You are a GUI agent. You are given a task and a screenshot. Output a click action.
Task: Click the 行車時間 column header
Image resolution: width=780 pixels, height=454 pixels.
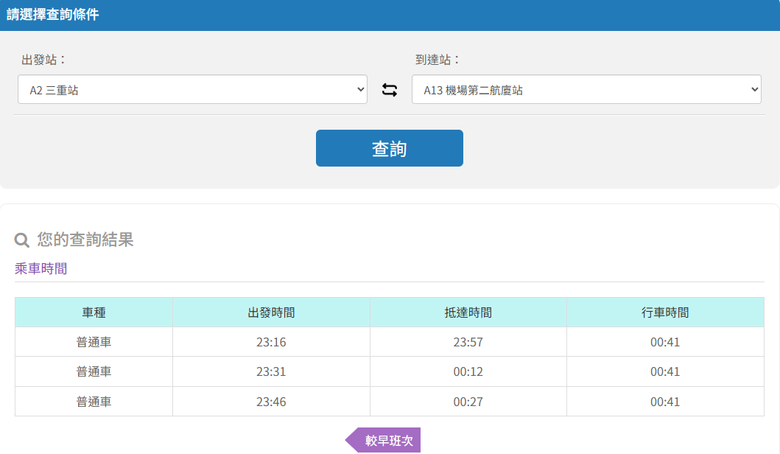pyautogui.click(x=665, y=312)
